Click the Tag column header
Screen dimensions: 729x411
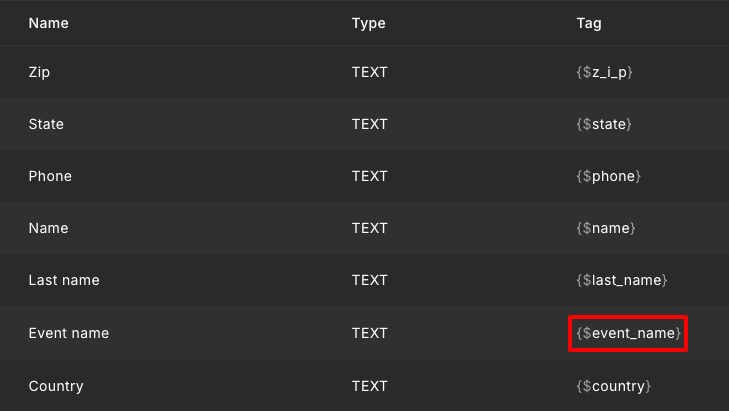pos(589,23)
